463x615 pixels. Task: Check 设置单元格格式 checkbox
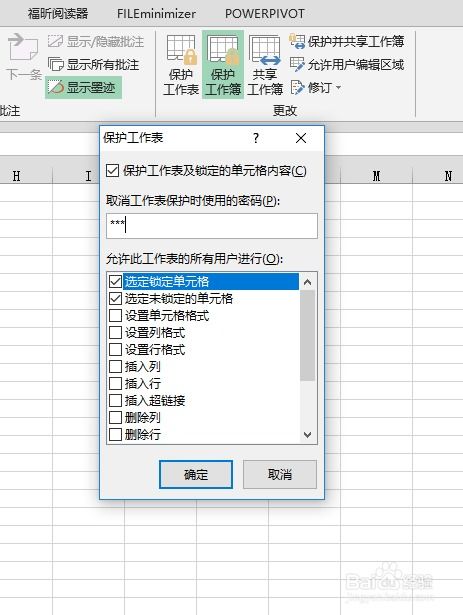point(115,315)
